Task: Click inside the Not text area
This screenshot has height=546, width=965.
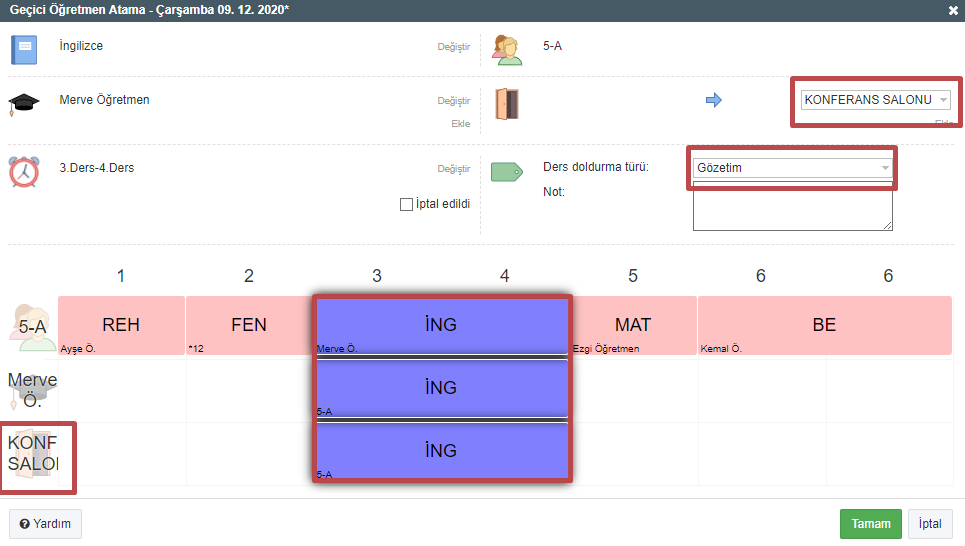Action: 792,207
